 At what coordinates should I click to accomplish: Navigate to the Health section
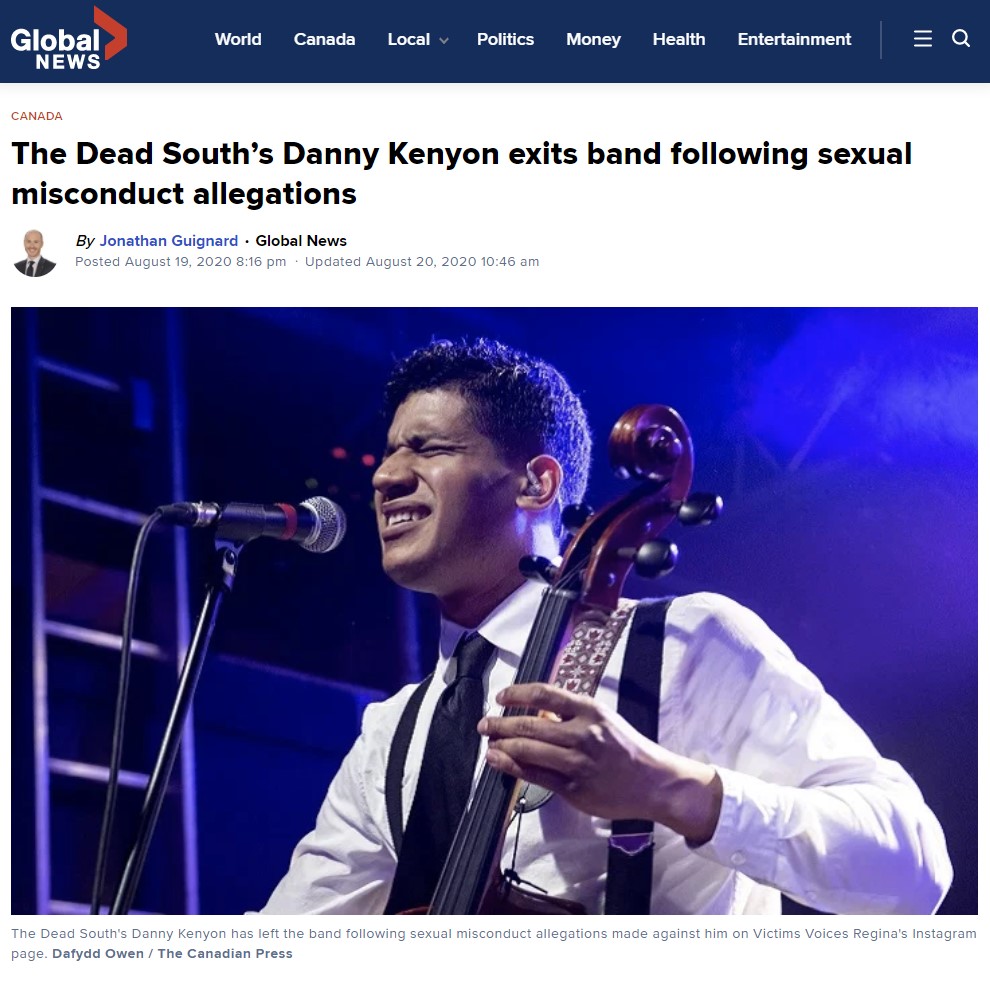tap(679, 39)
